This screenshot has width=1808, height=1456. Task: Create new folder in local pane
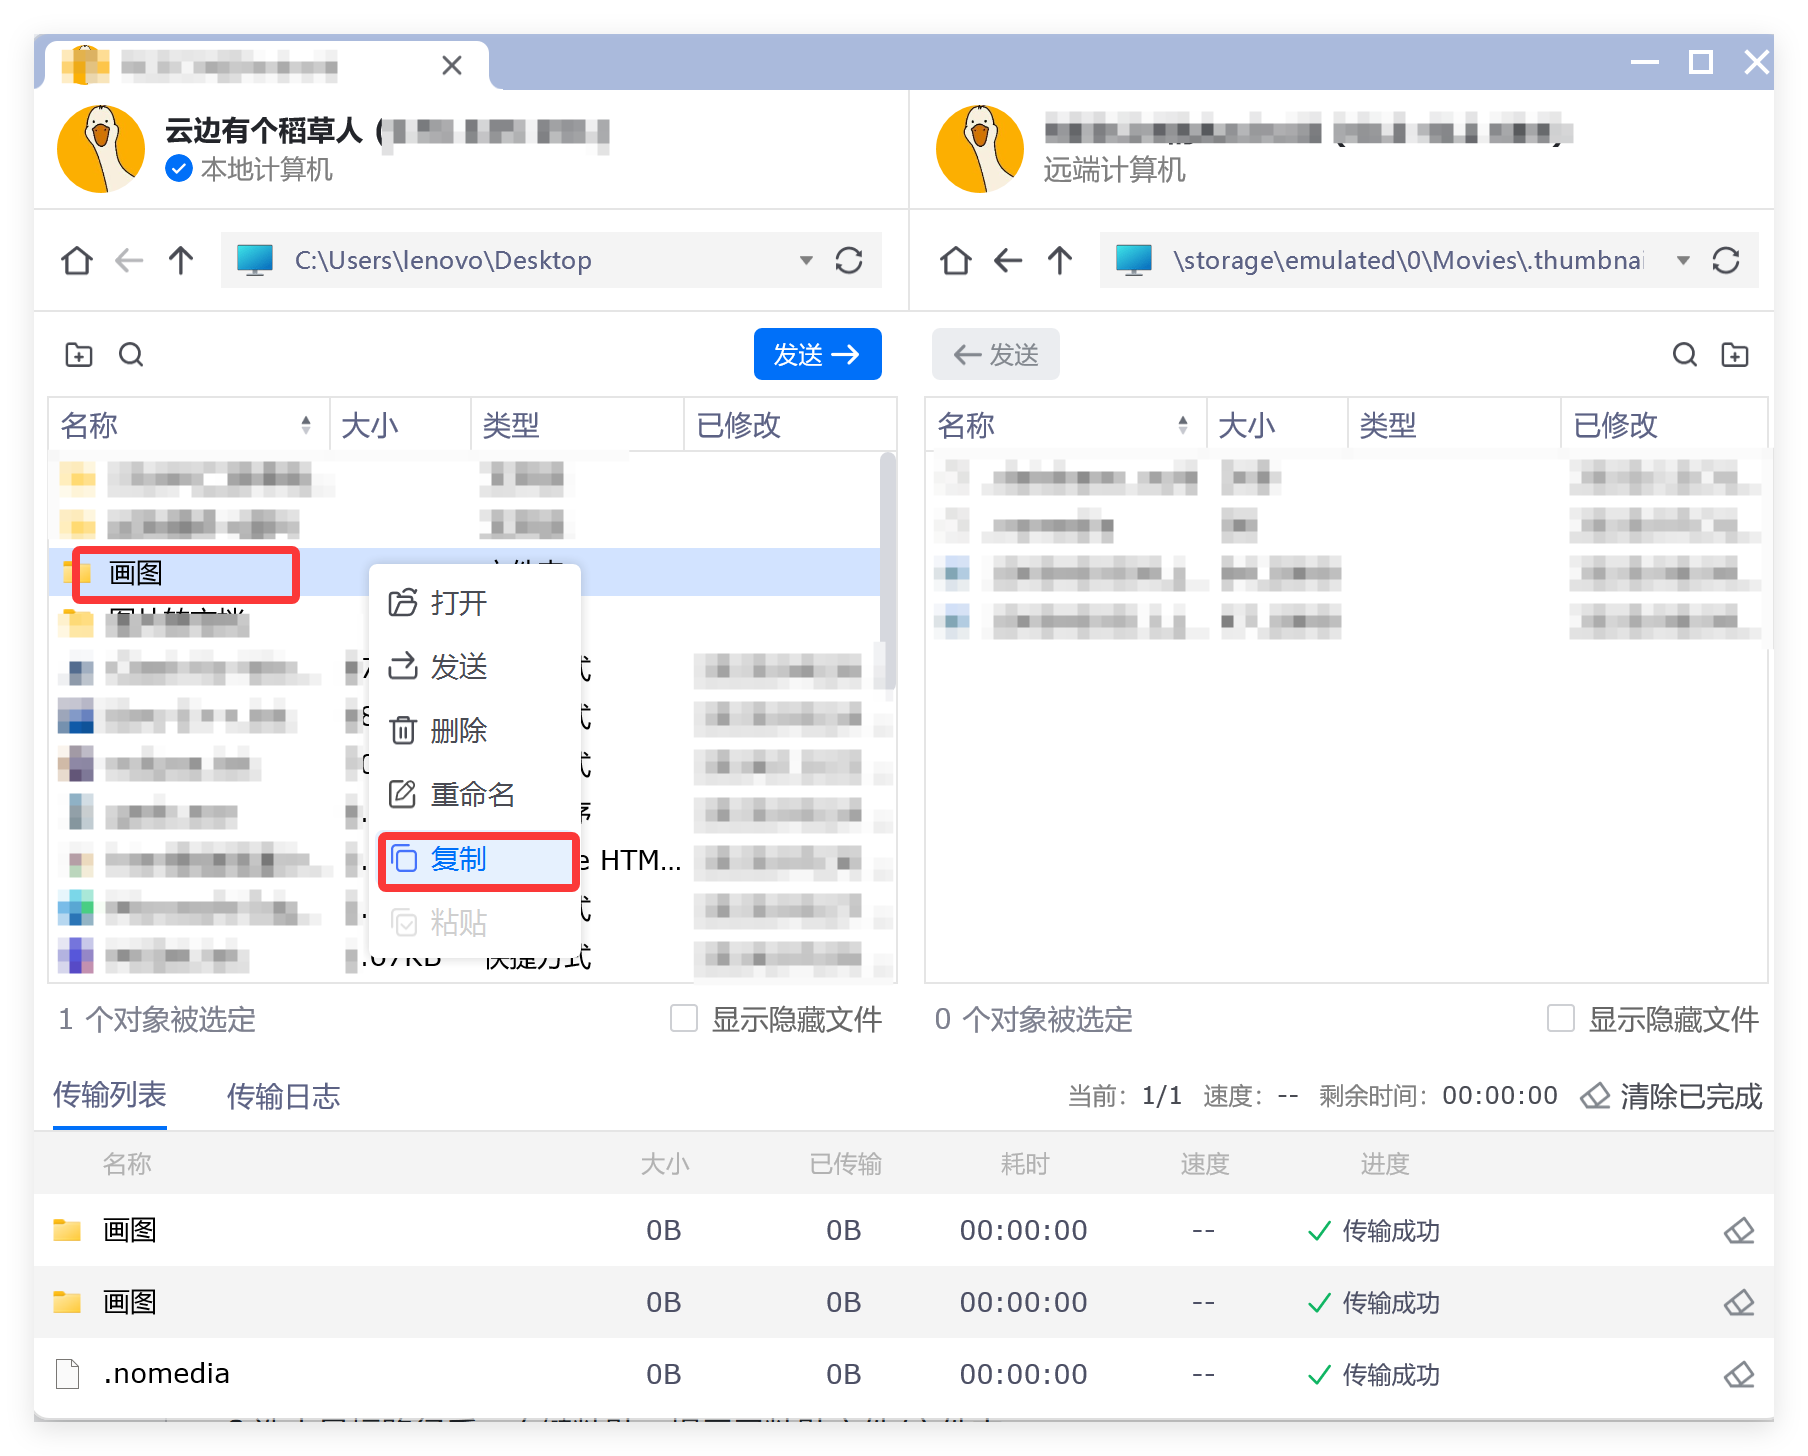pos(79,355)
